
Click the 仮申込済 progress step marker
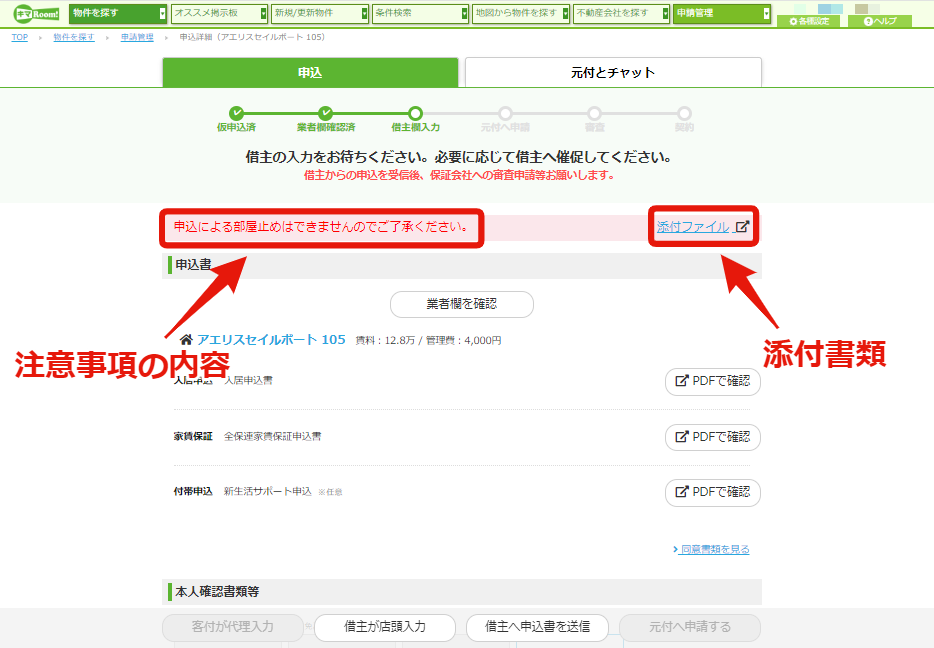pos(236,113)
